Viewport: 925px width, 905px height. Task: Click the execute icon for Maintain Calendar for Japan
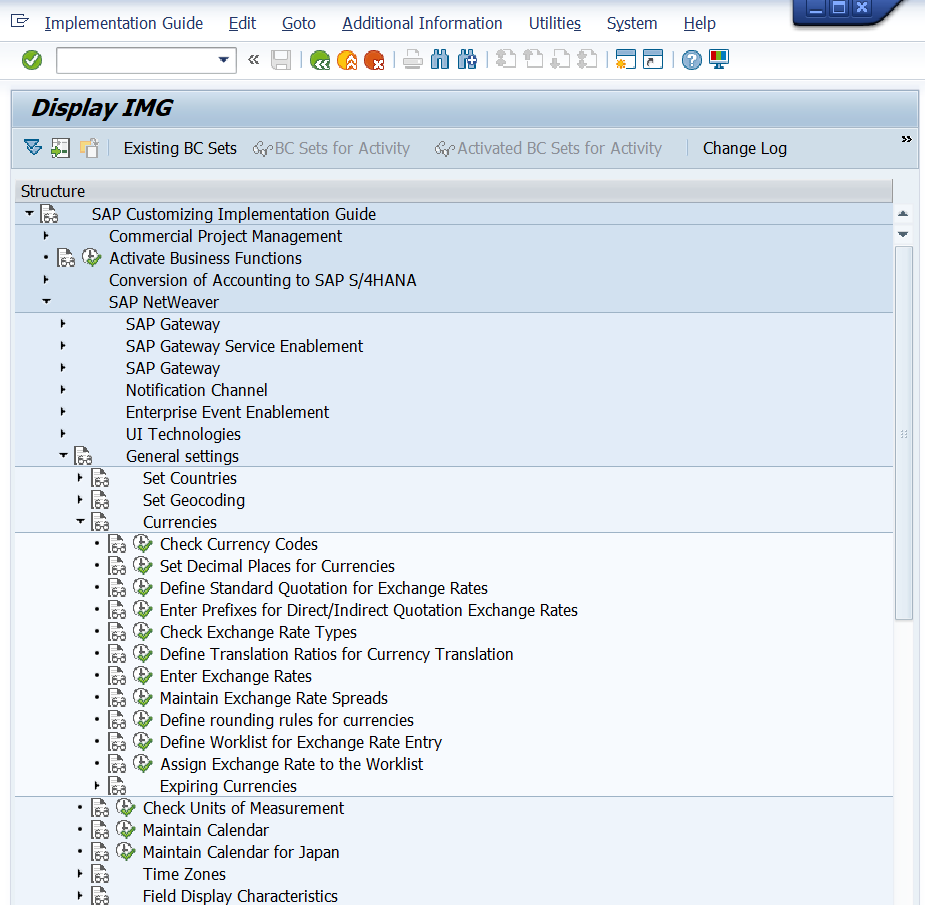pyautogui.click(x=126, y=851)
